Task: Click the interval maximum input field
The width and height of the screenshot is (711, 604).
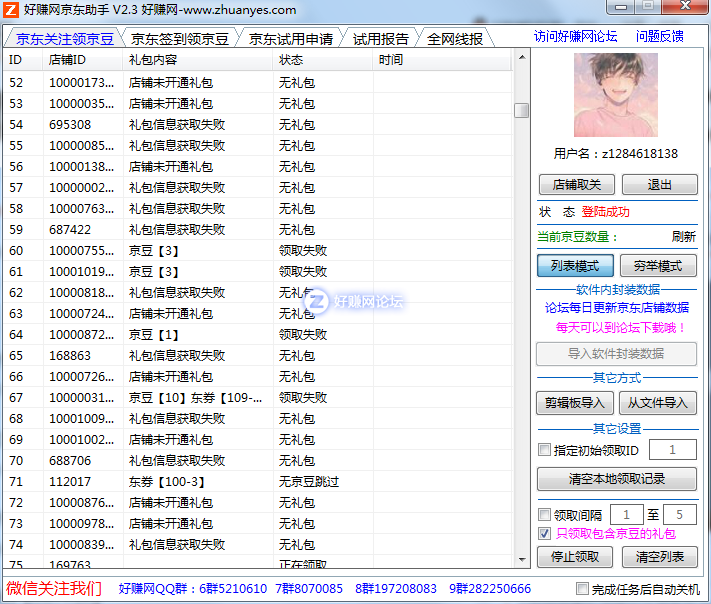Action: pos(679,515)
